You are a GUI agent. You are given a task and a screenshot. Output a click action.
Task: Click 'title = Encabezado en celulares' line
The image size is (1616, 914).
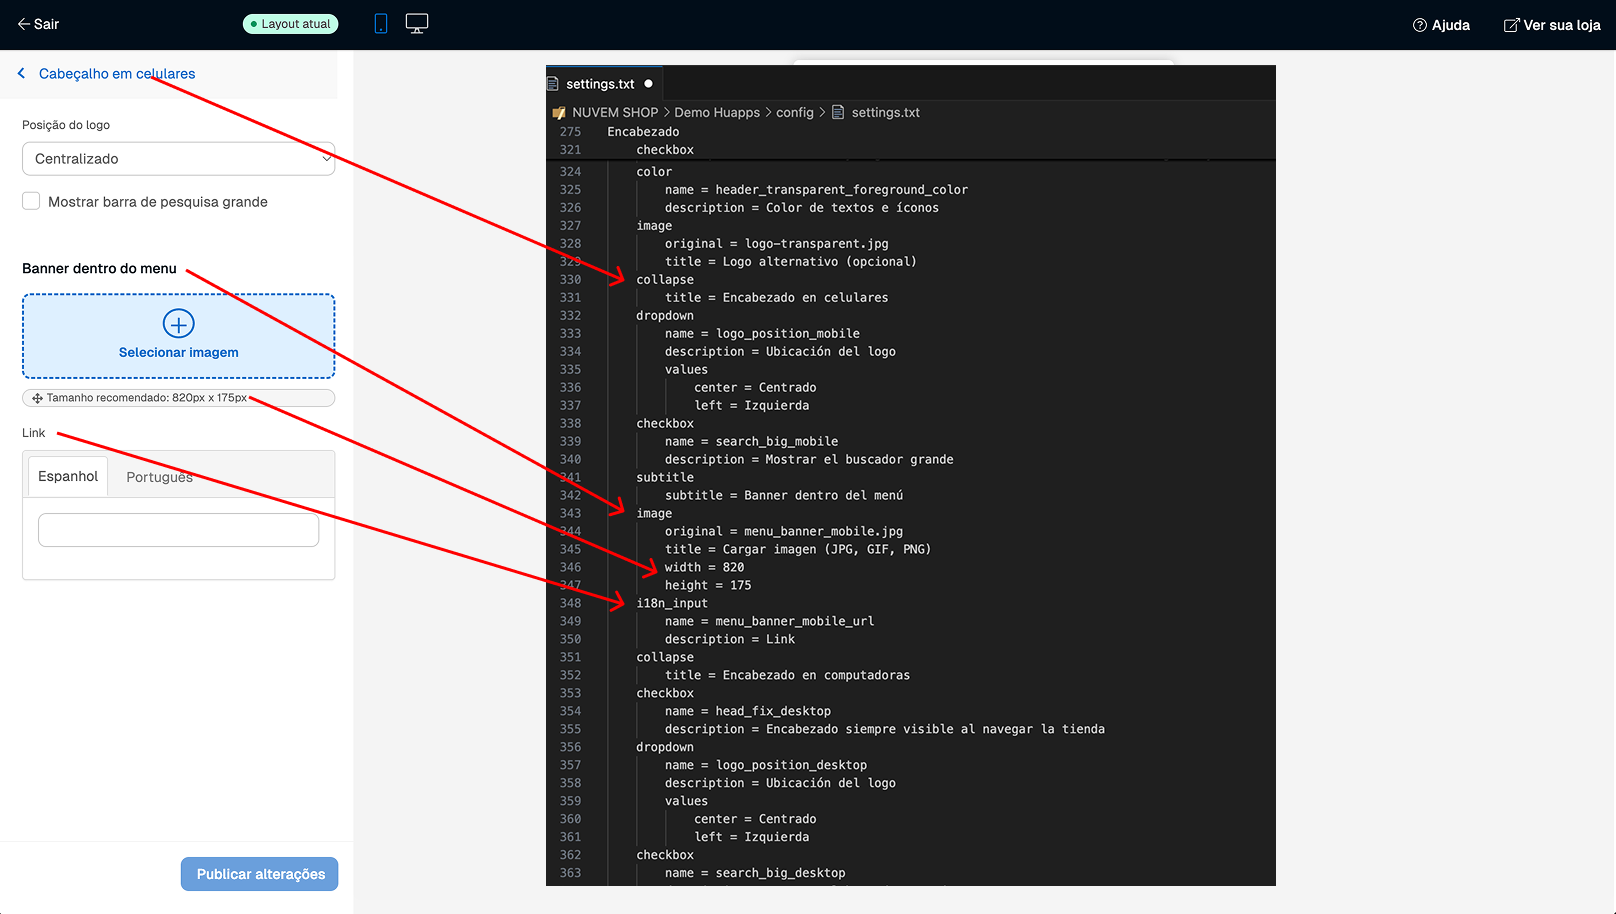pyautogui.click(x=776, y=297)
